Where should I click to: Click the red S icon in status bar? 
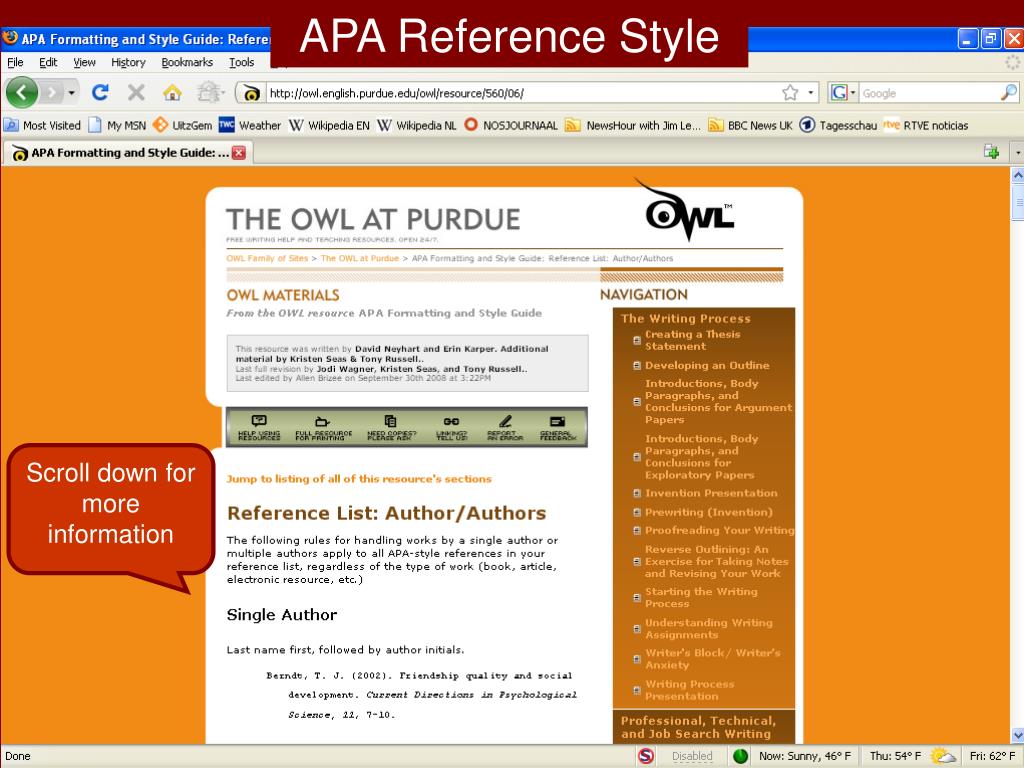click(646, 756)
